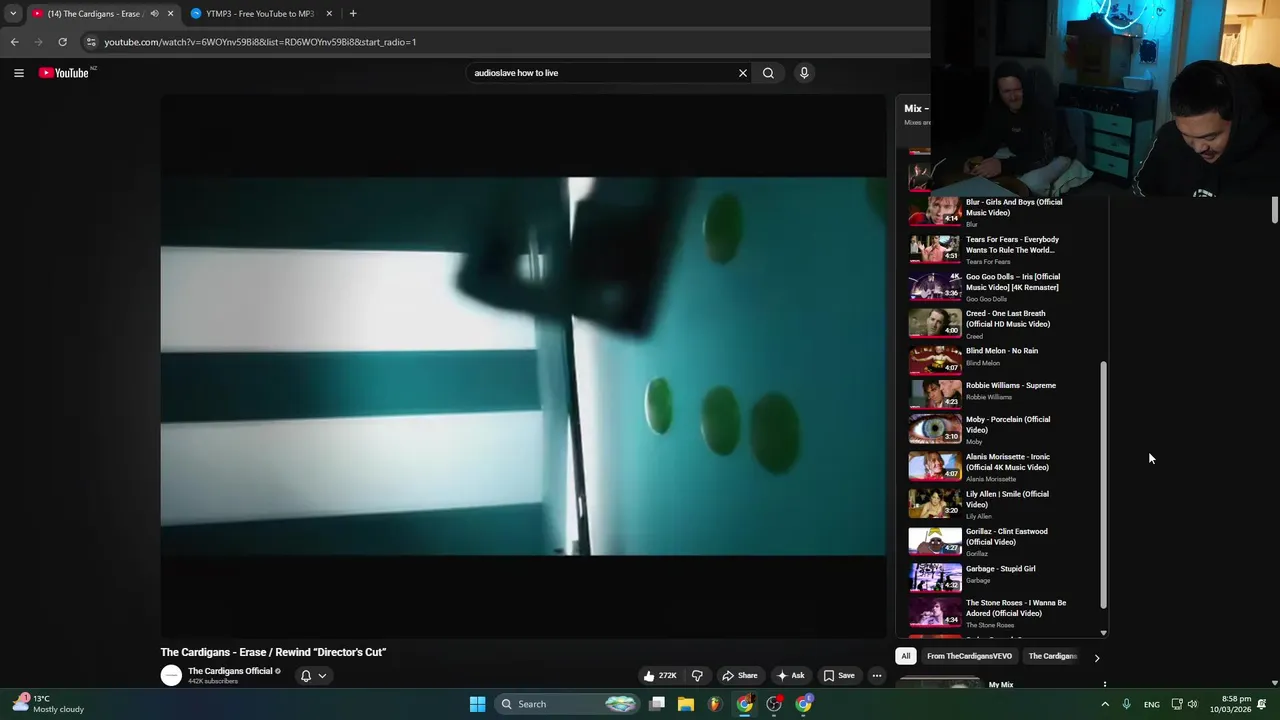Focus the address bar URL

[x=260, y=42]
